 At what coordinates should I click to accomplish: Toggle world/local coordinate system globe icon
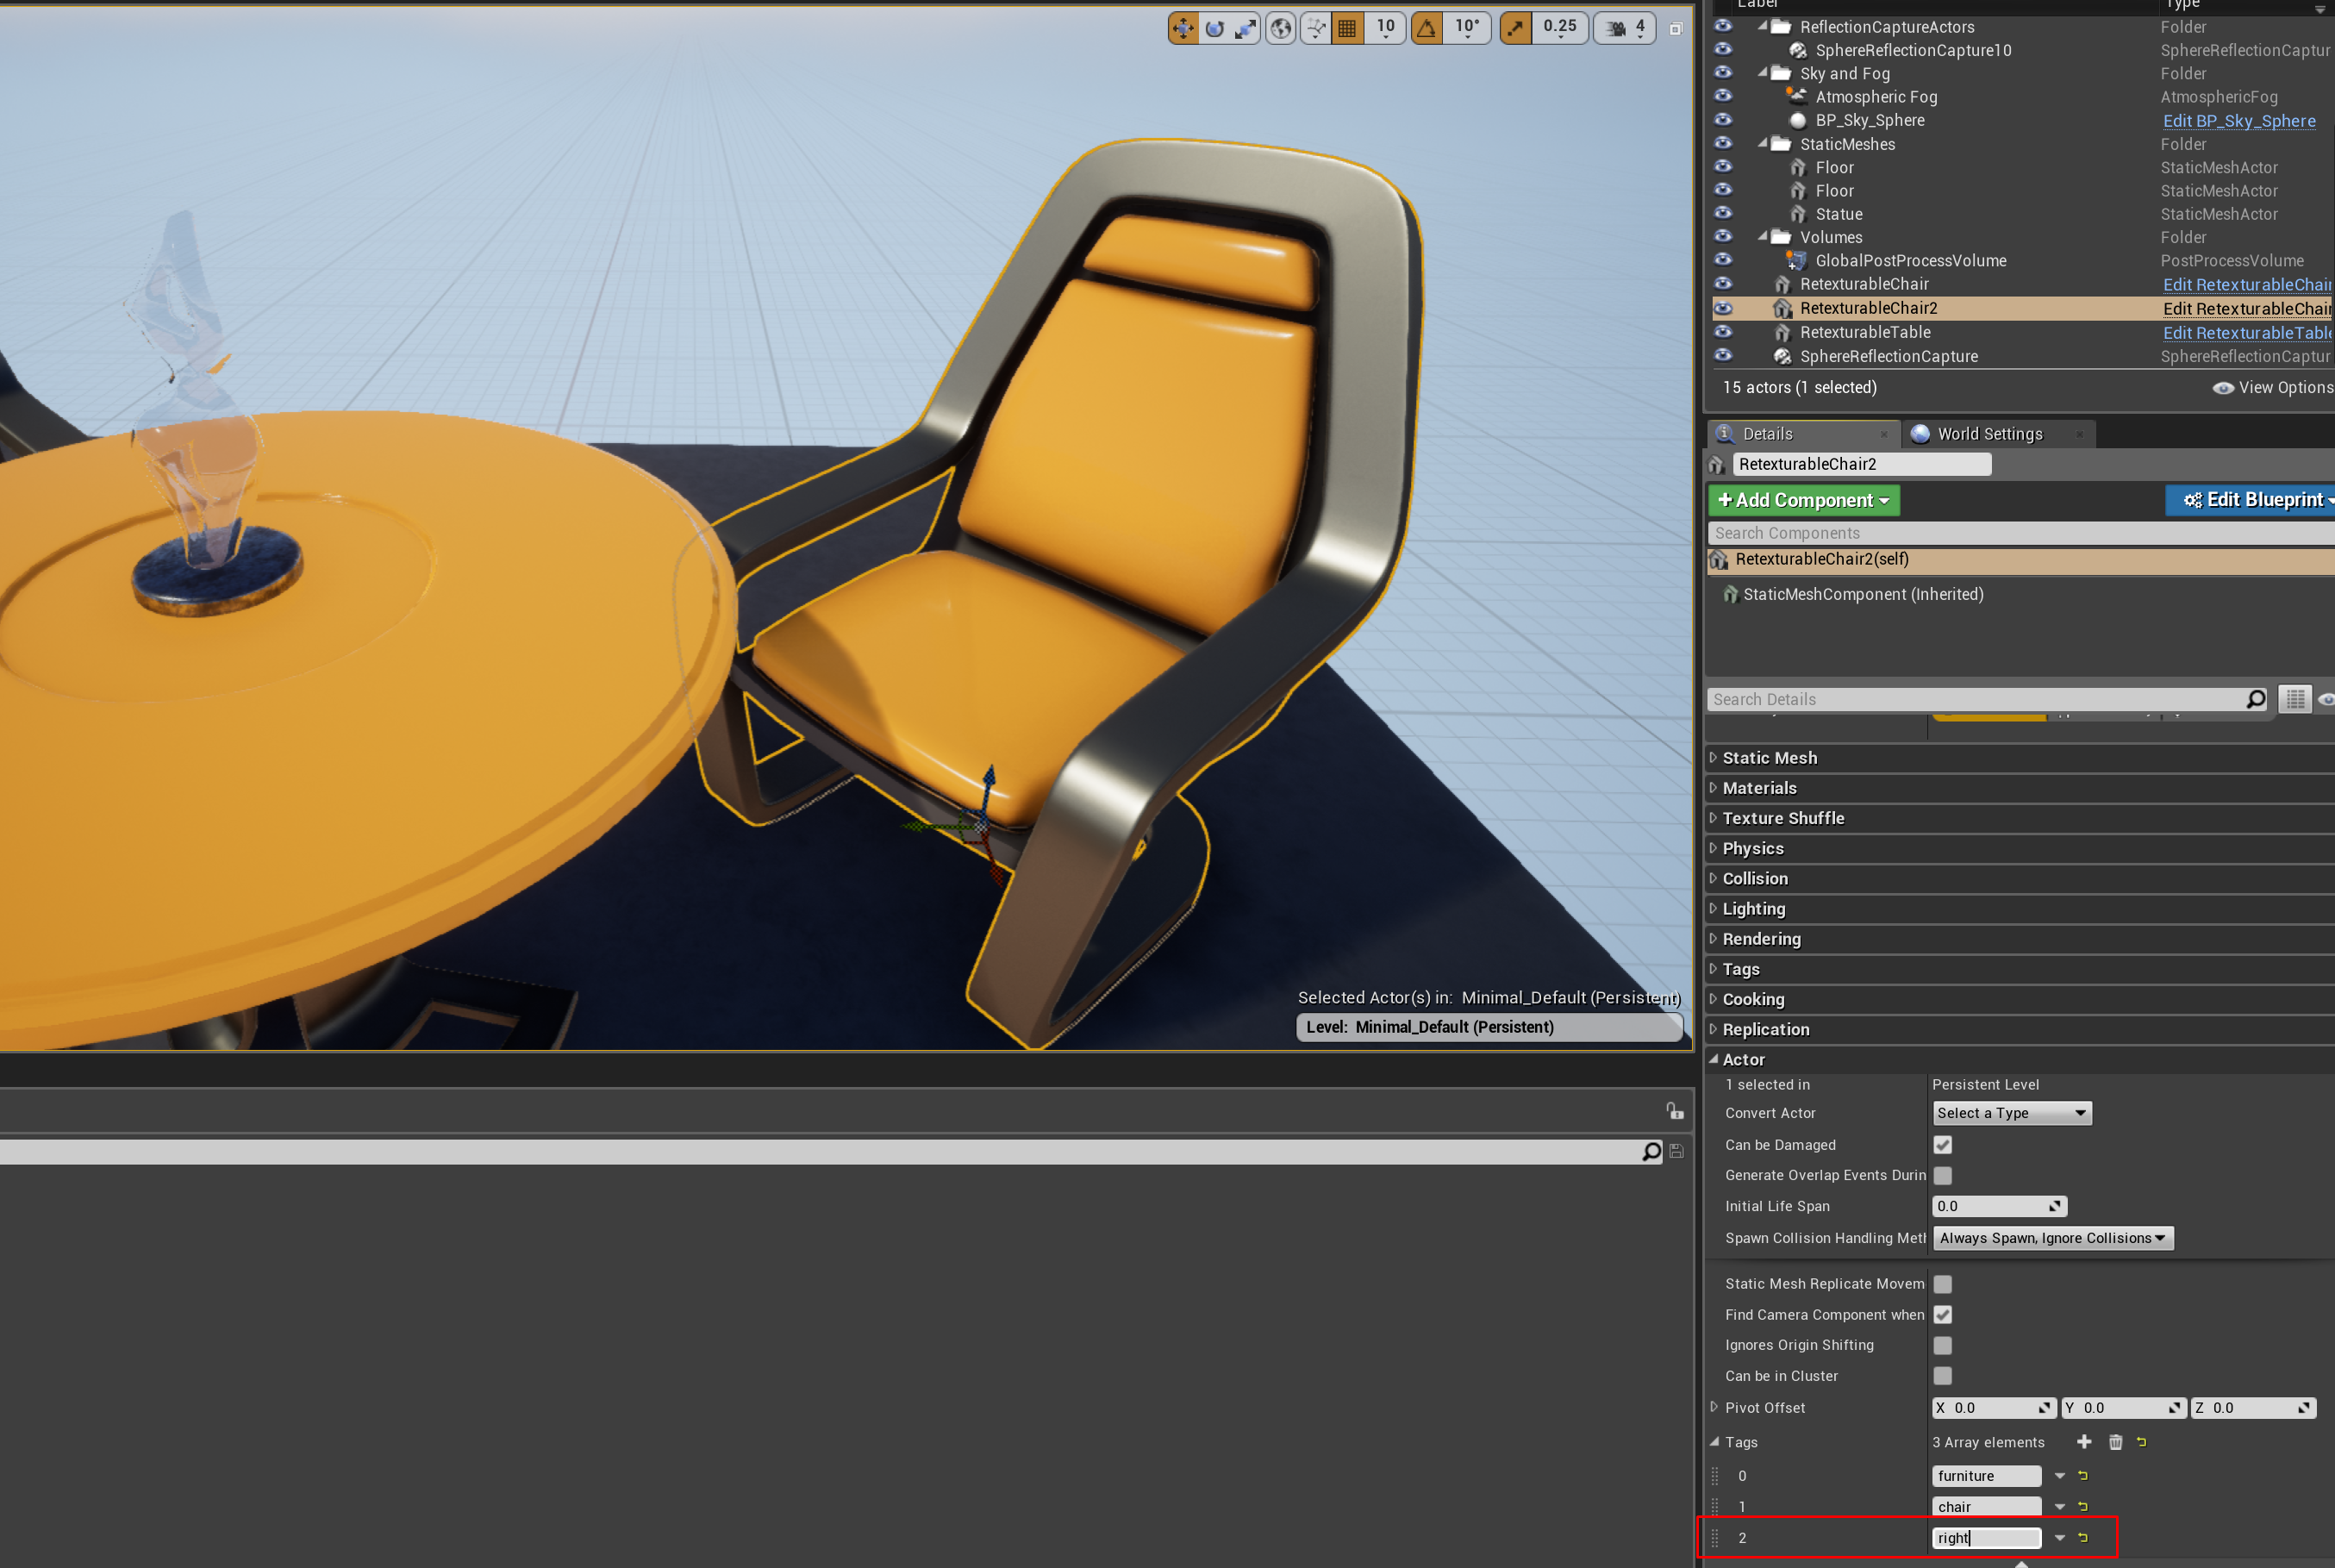coord(1280,28)
